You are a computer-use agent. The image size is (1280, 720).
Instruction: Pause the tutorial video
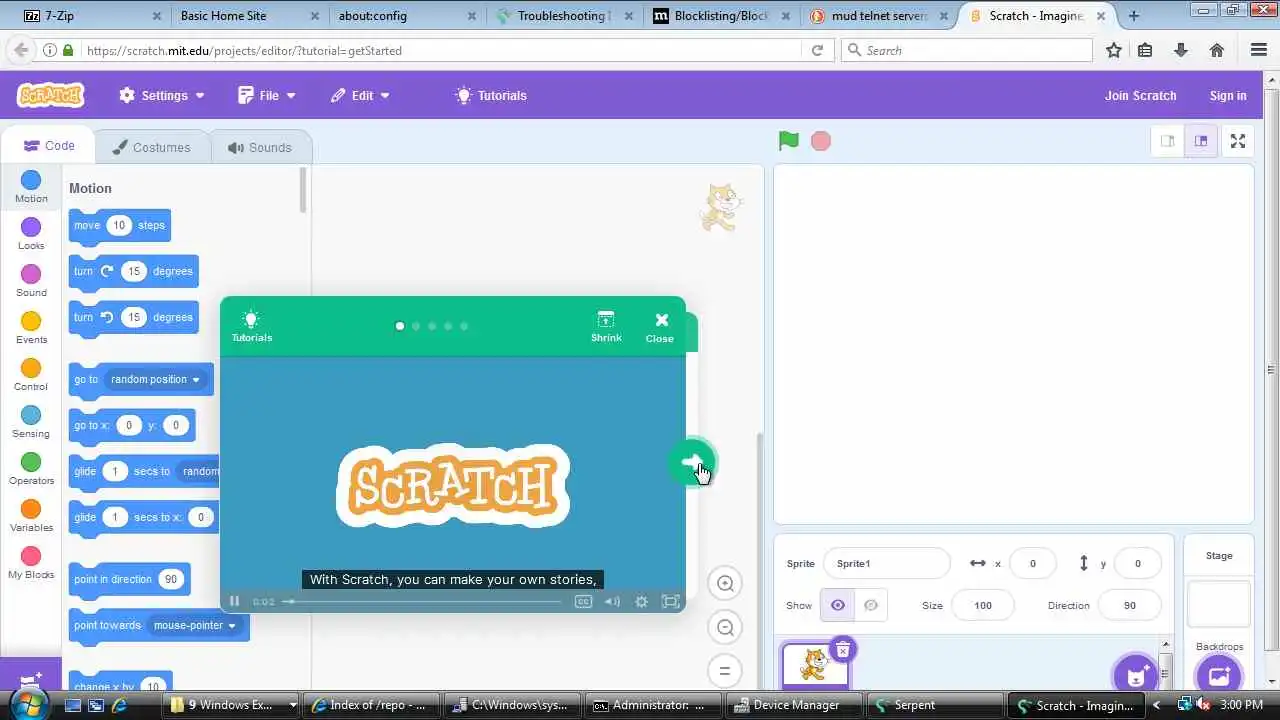coord(234,601)
